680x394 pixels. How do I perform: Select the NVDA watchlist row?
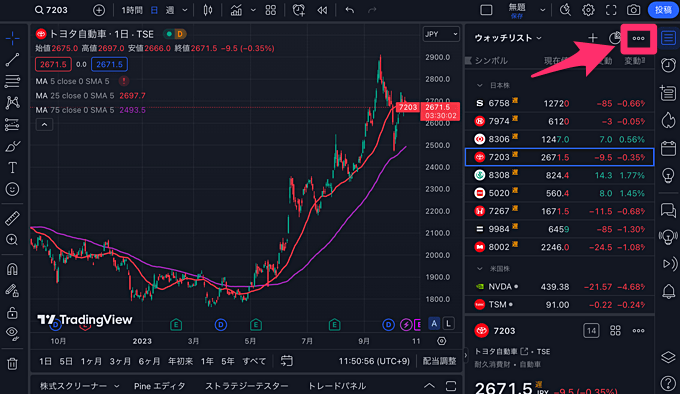tap(559, 287)
